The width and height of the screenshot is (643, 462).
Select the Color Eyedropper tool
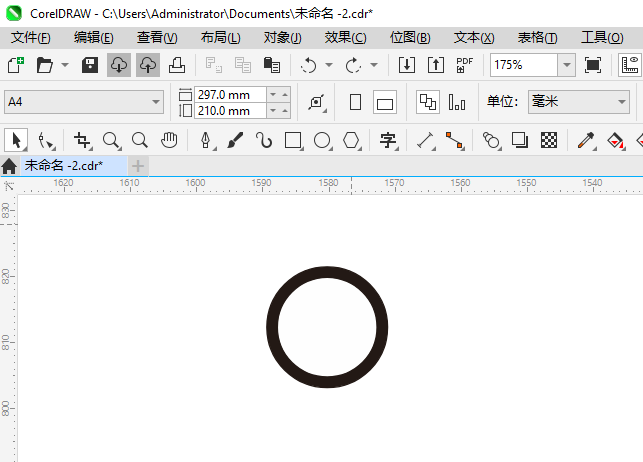pyautogui.click(x=586, y=141)
